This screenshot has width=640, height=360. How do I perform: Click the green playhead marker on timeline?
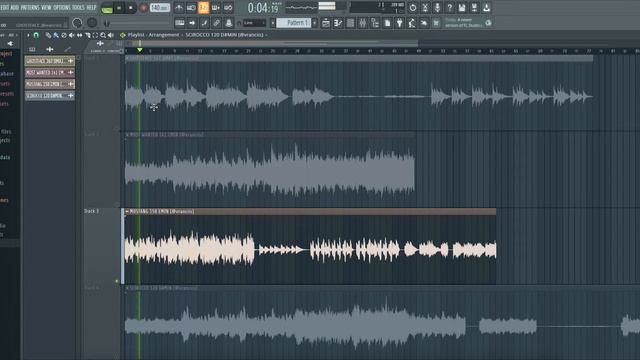coord(140,50)
